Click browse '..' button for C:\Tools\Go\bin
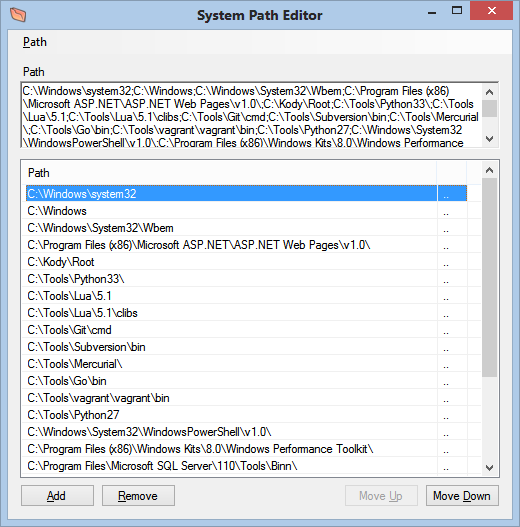 pos(452,381)
